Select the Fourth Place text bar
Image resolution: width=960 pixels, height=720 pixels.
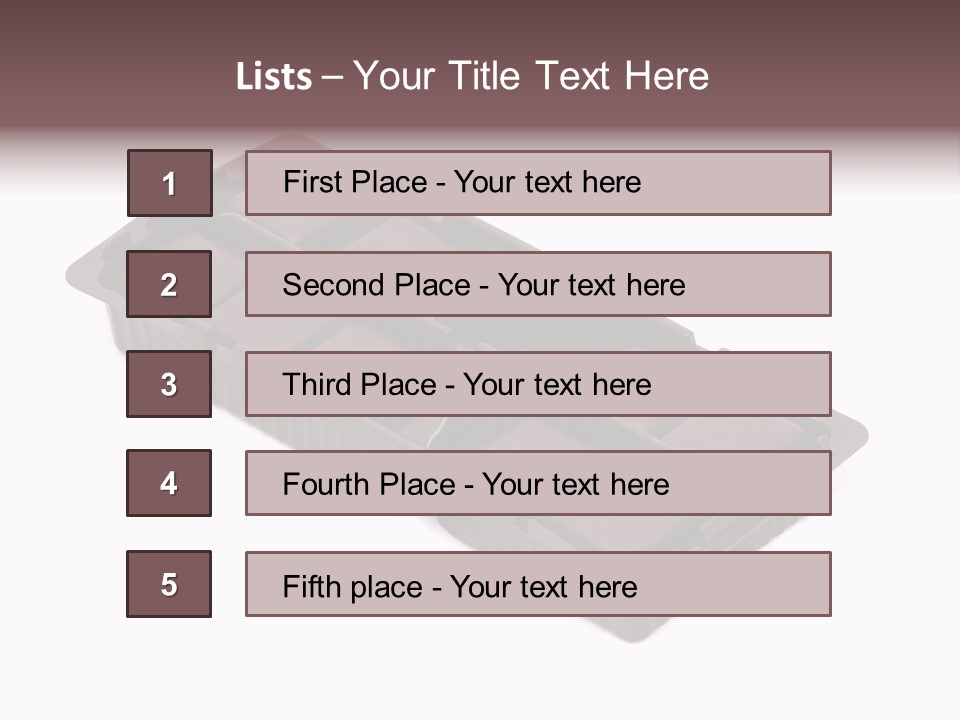[x=538, y=484]
